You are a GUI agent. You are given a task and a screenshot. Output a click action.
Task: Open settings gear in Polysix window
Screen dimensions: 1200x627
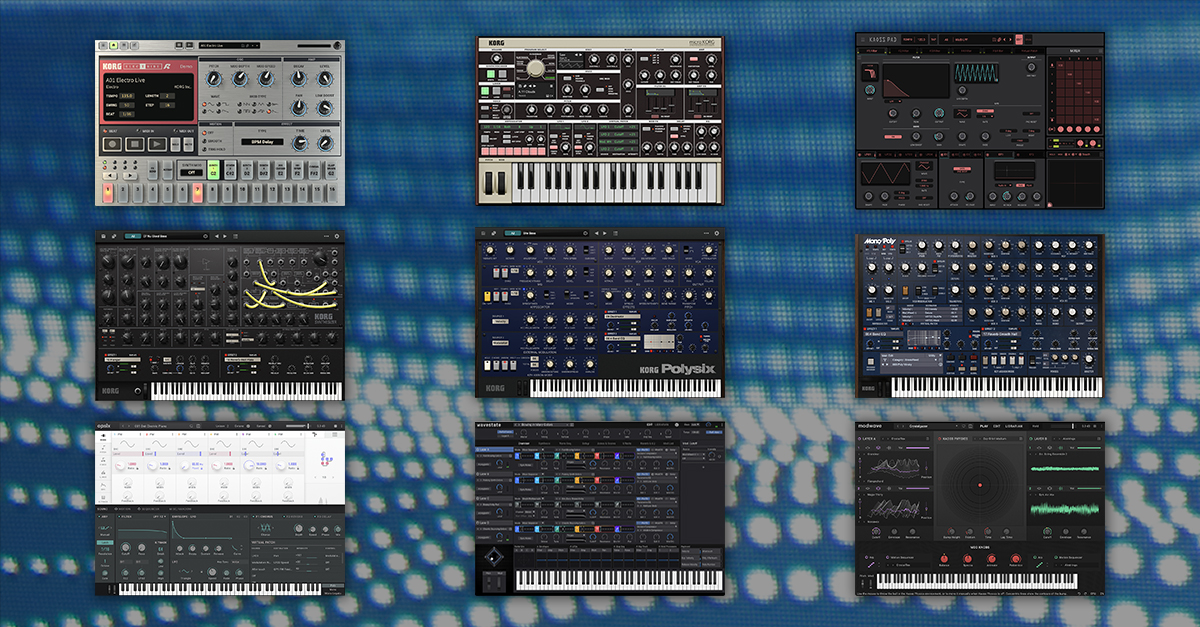[x=716, y=233]
